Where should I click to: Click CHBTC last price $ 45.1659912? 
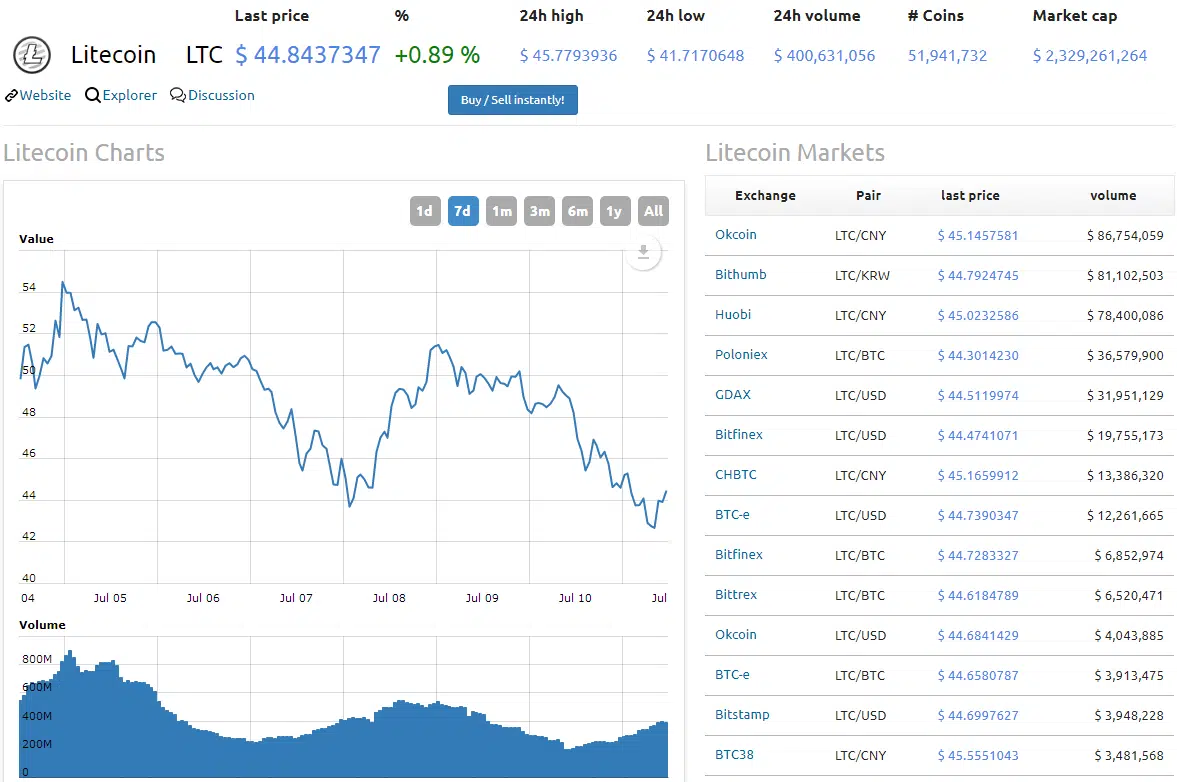coord(977,476)
